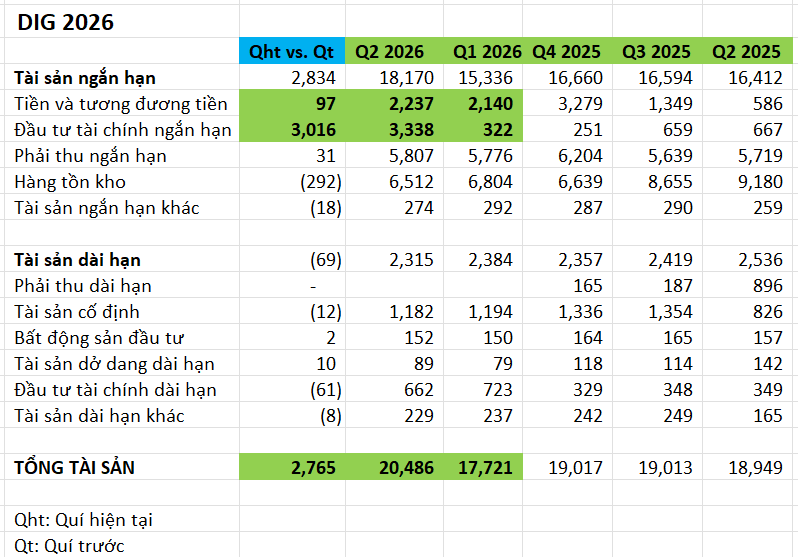Select cell with value (292)
This screenshot has height=557, width=798.
(292, 181)
